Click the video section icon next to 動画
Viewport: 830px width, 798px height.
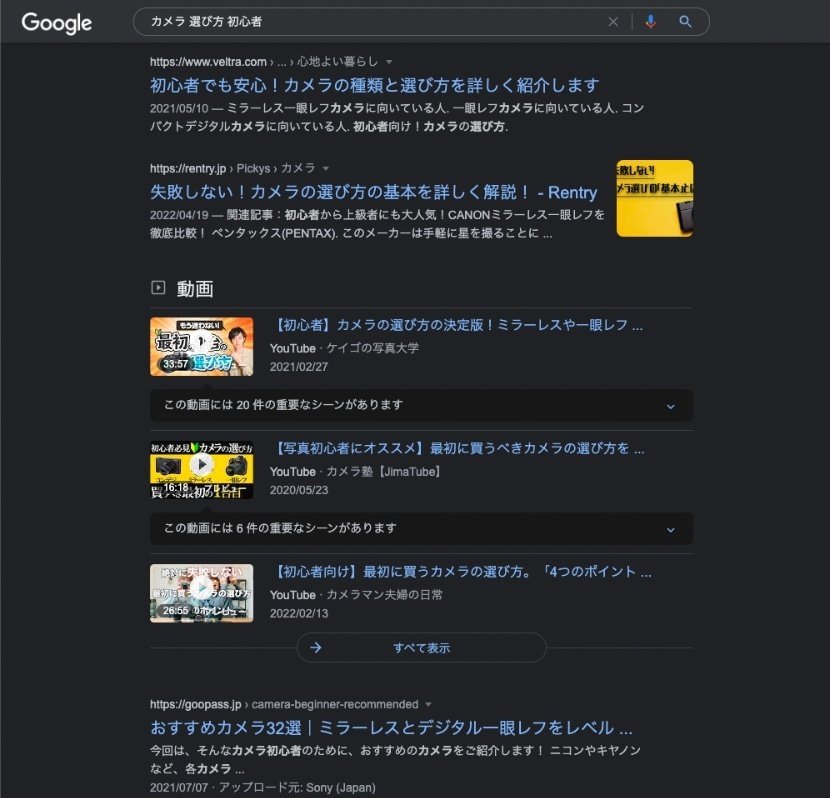(x=159, y=287)
